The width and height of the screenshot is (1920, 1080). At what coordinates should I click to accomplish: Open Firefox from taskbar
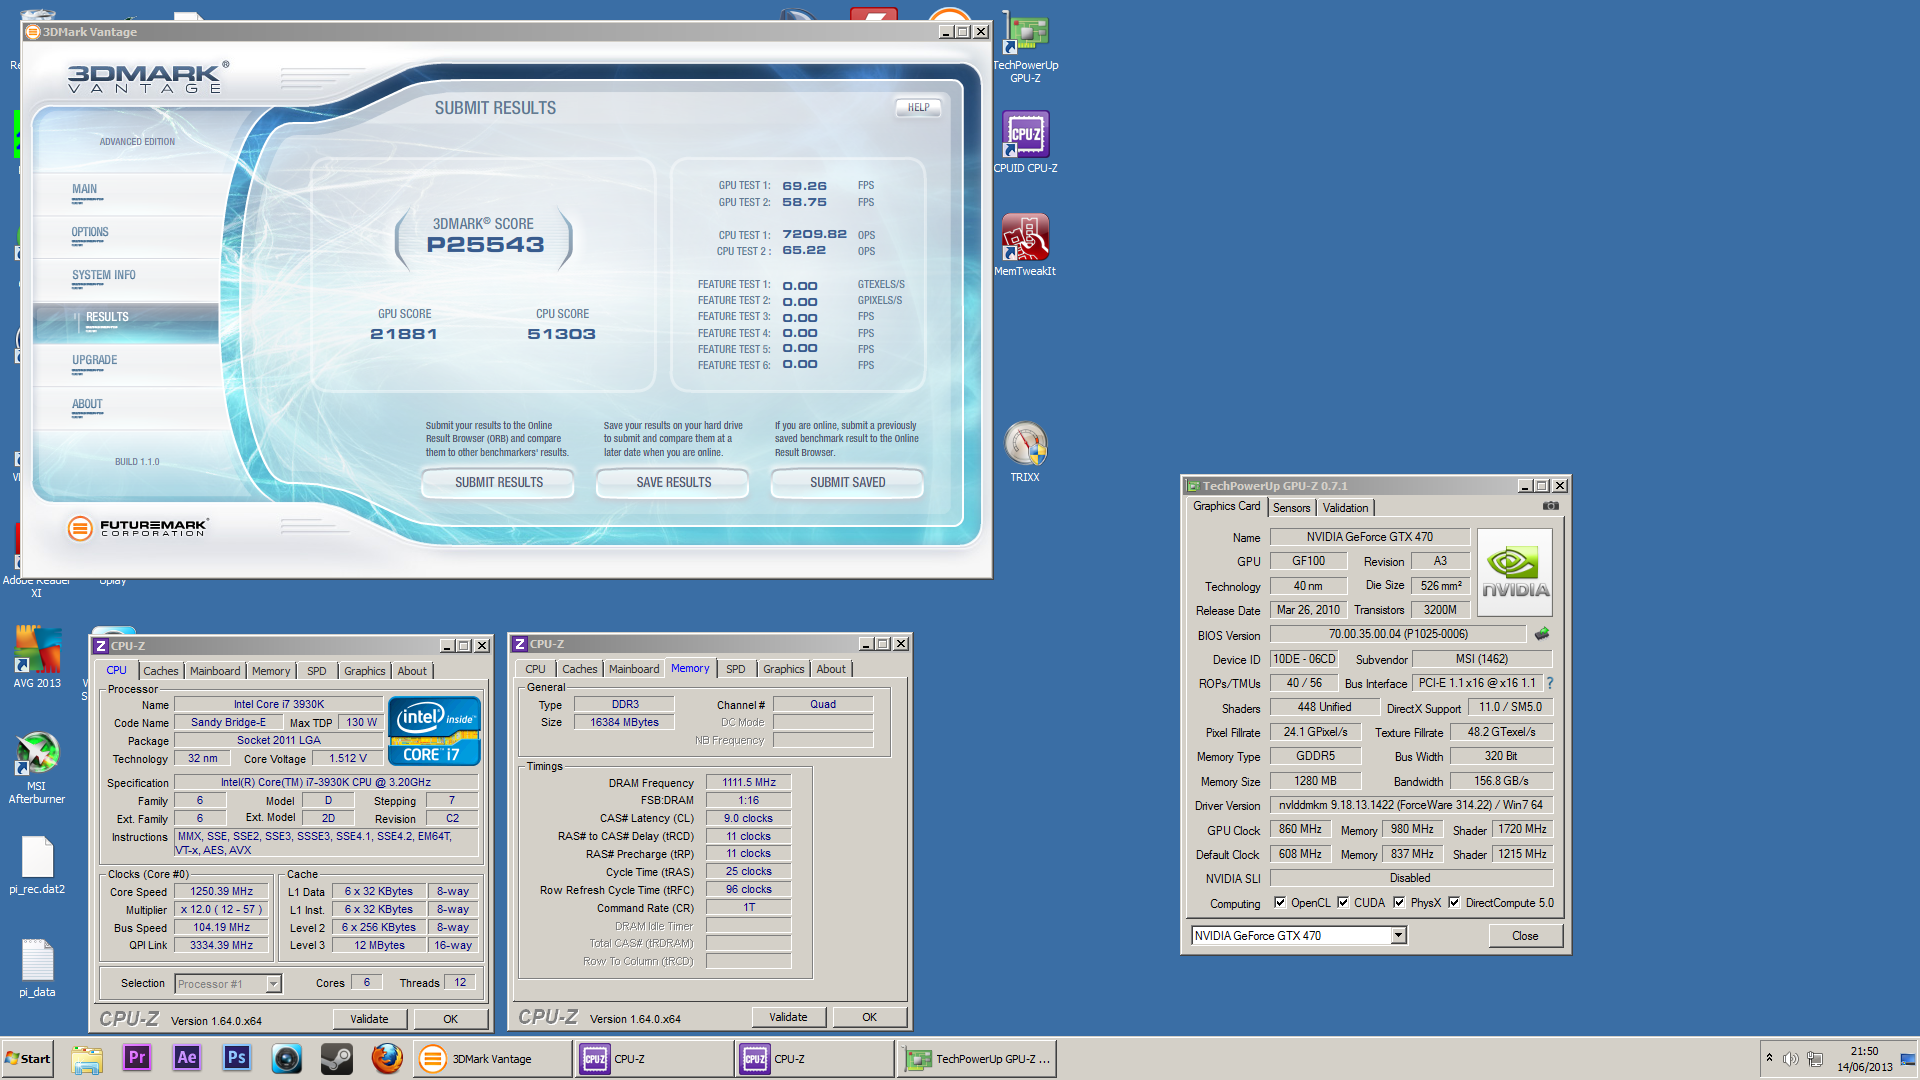[387, 1058]
